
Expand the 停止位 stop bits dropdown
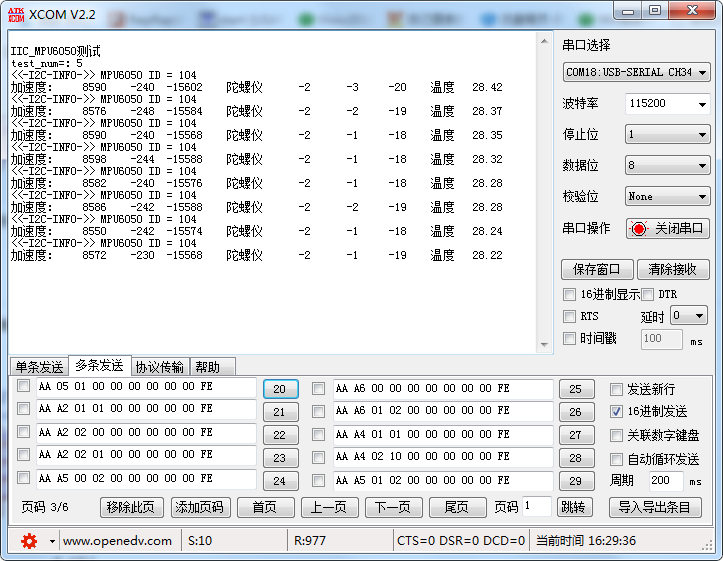tap(667, 135)
